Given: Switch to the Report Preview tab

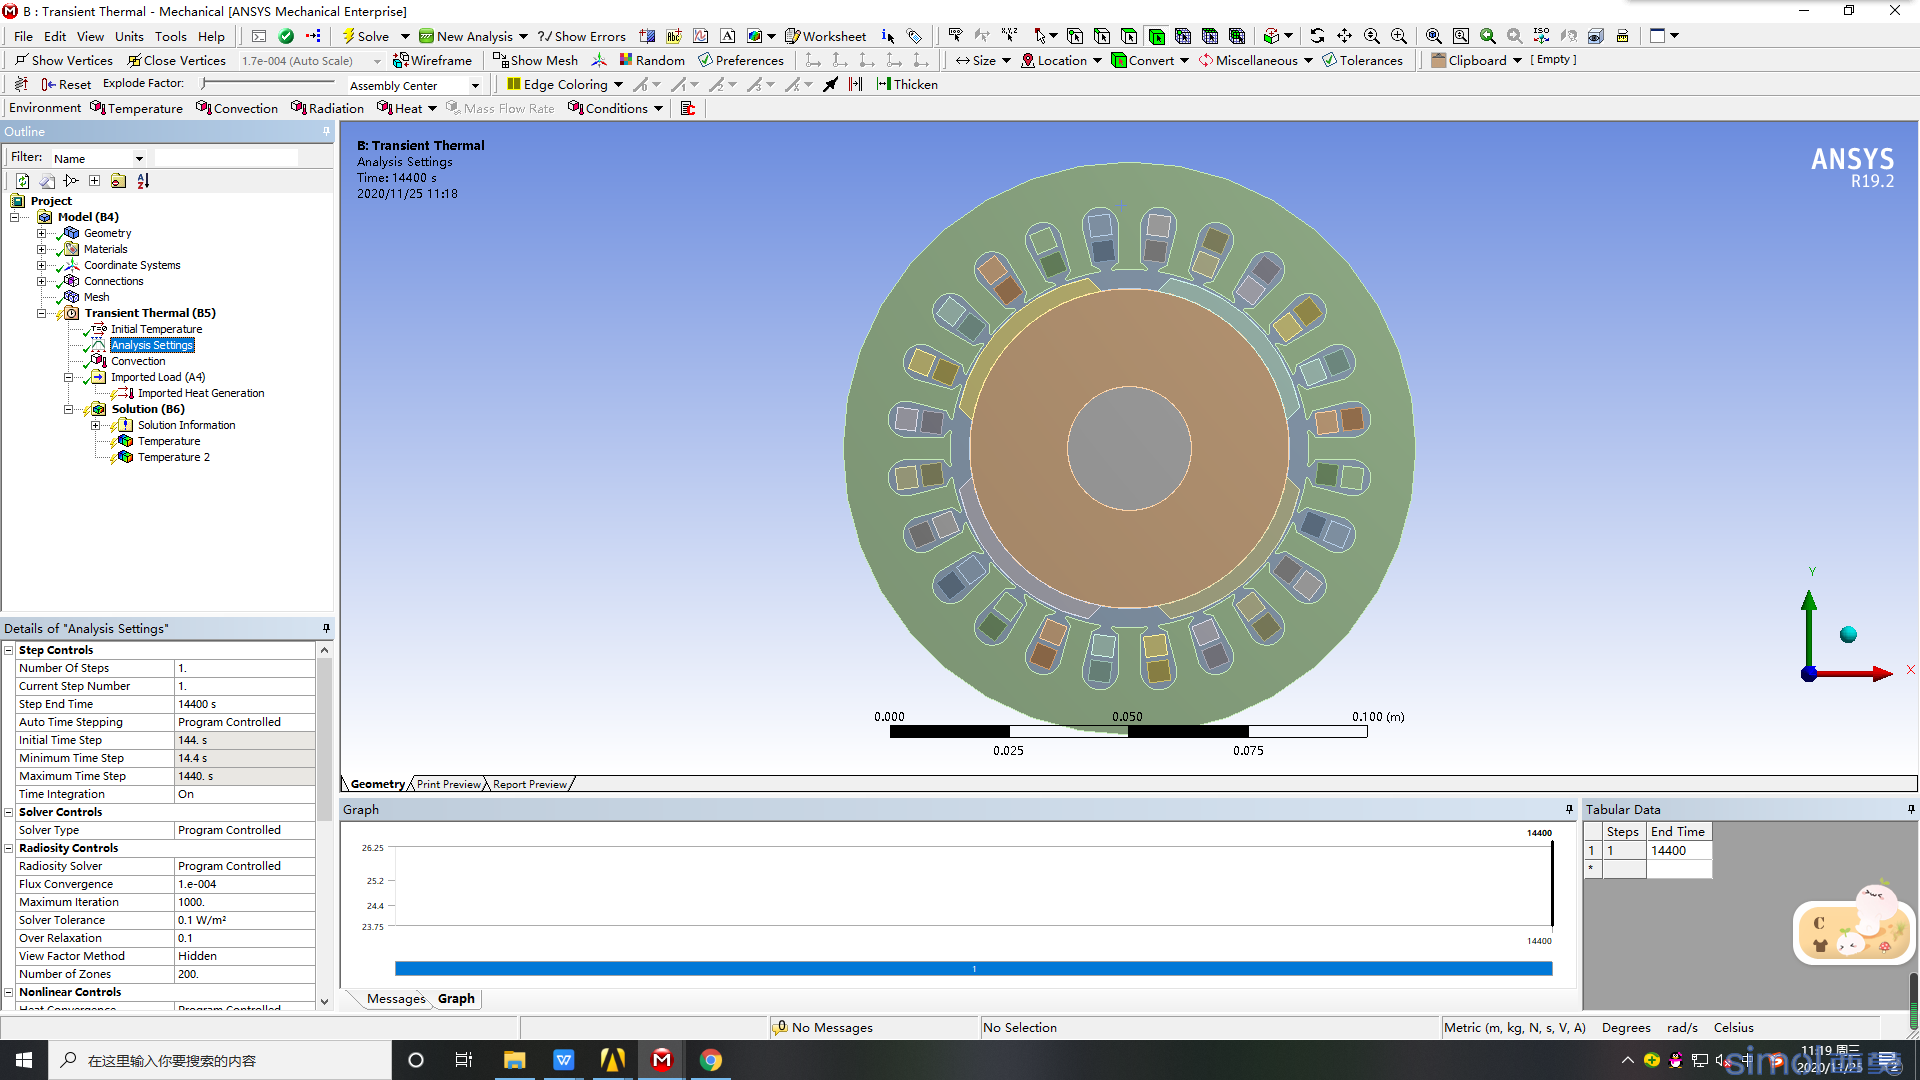Looking at the screenshot, I should point(530,784).
